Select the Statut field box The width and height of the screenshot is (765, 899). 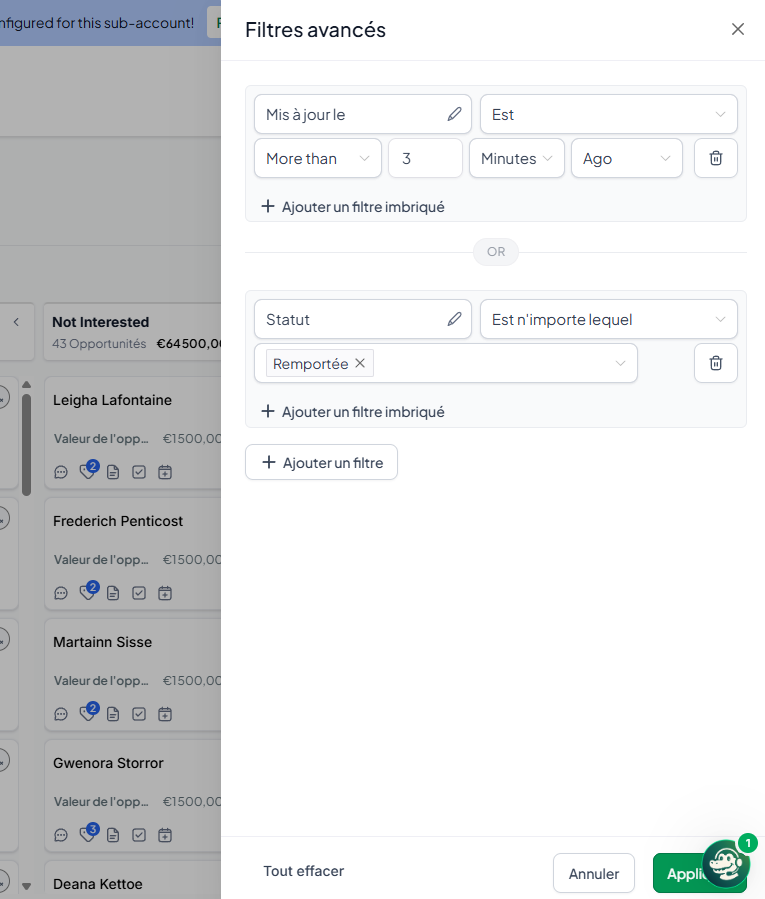tap(362, 319)
